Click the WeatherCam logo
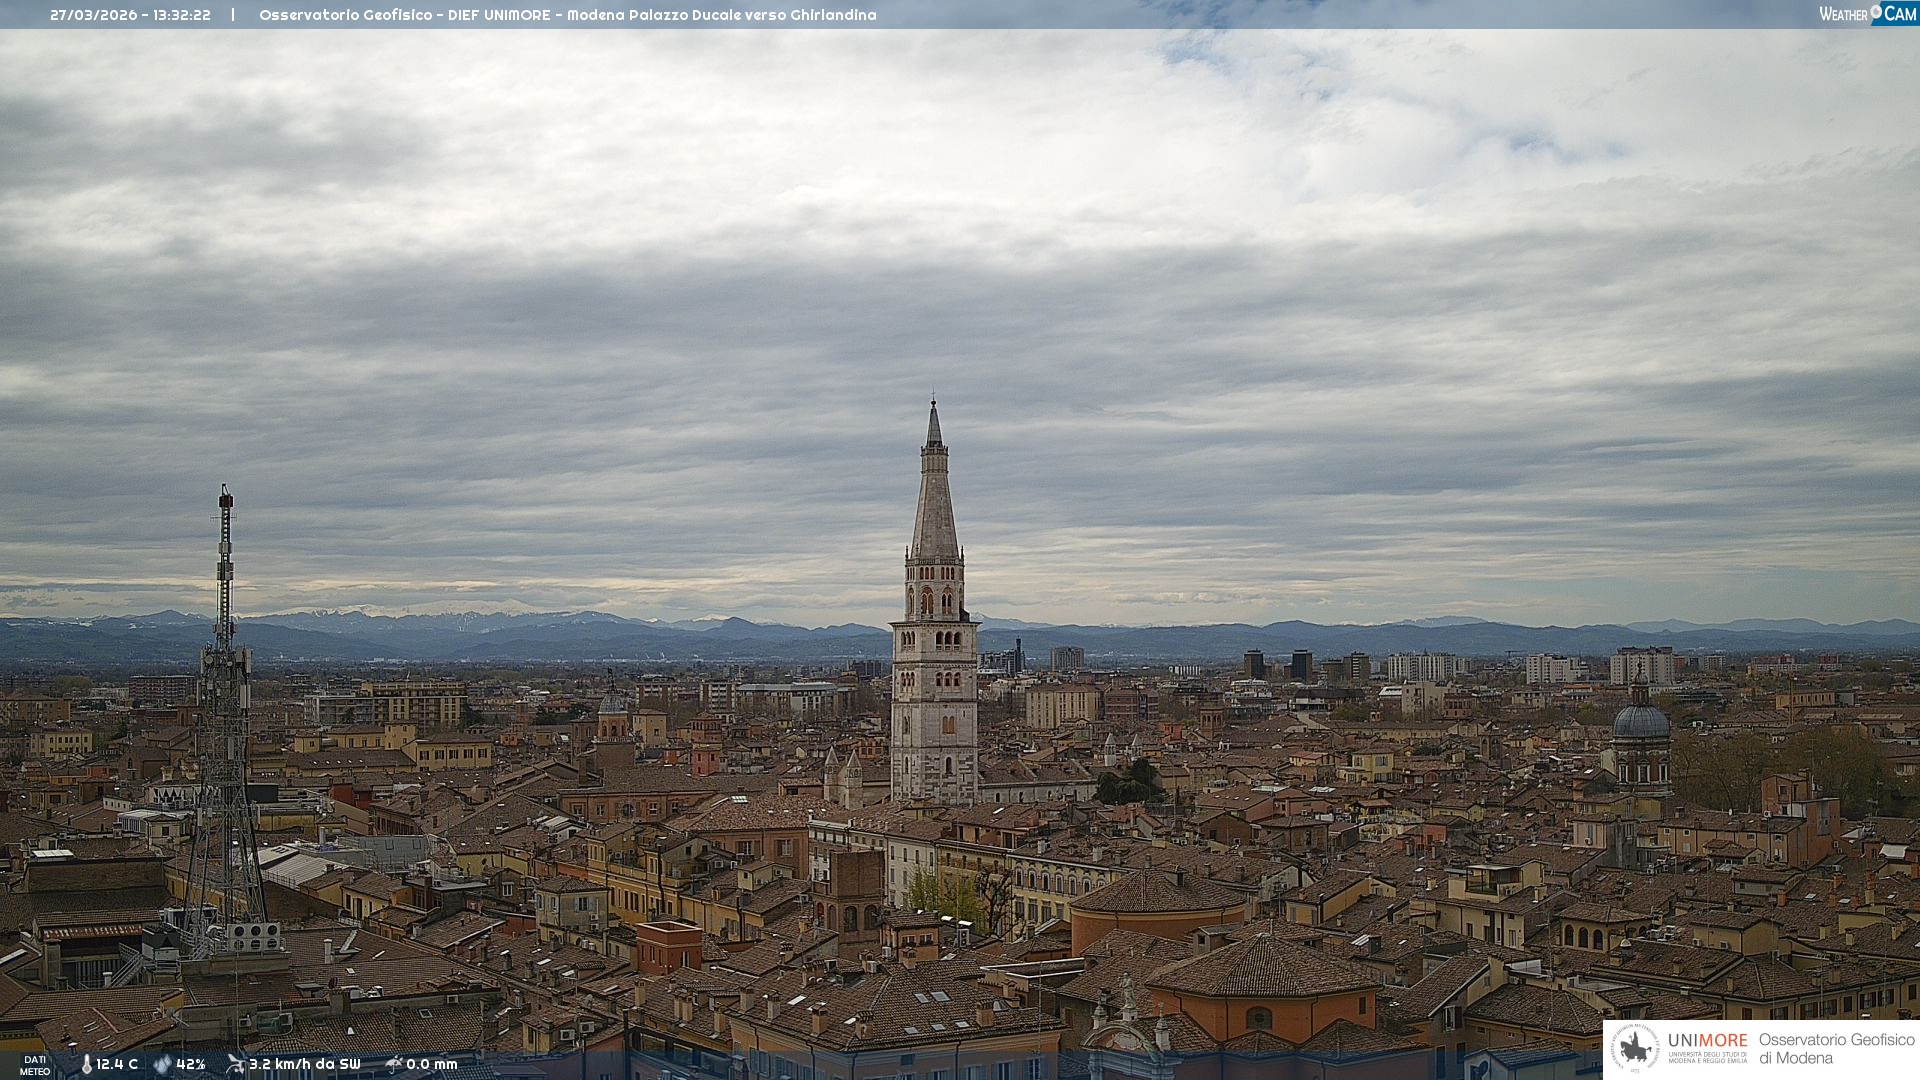The height and width of the screenshot is (1080, 1920). pyautogui.click(x=1867, y=14)
